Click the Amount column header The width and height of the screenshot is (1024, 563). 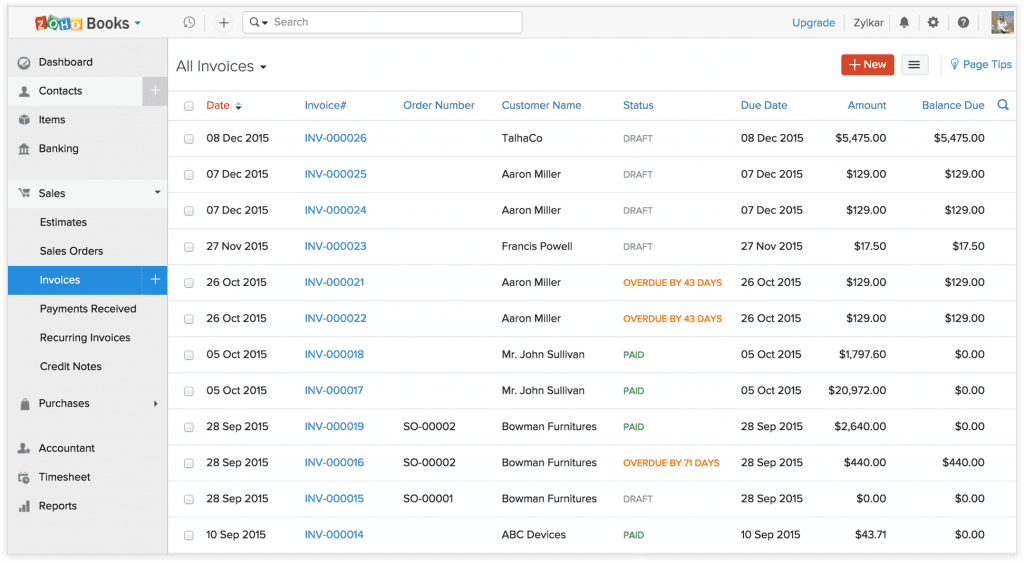click(867, 105)
